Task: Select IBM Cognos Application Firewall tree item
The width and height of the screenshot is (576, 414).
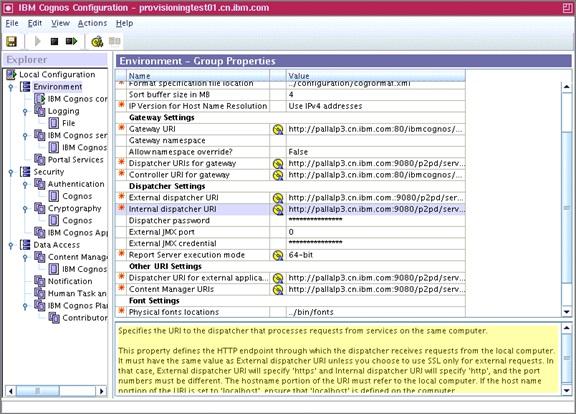Action: 78,233
